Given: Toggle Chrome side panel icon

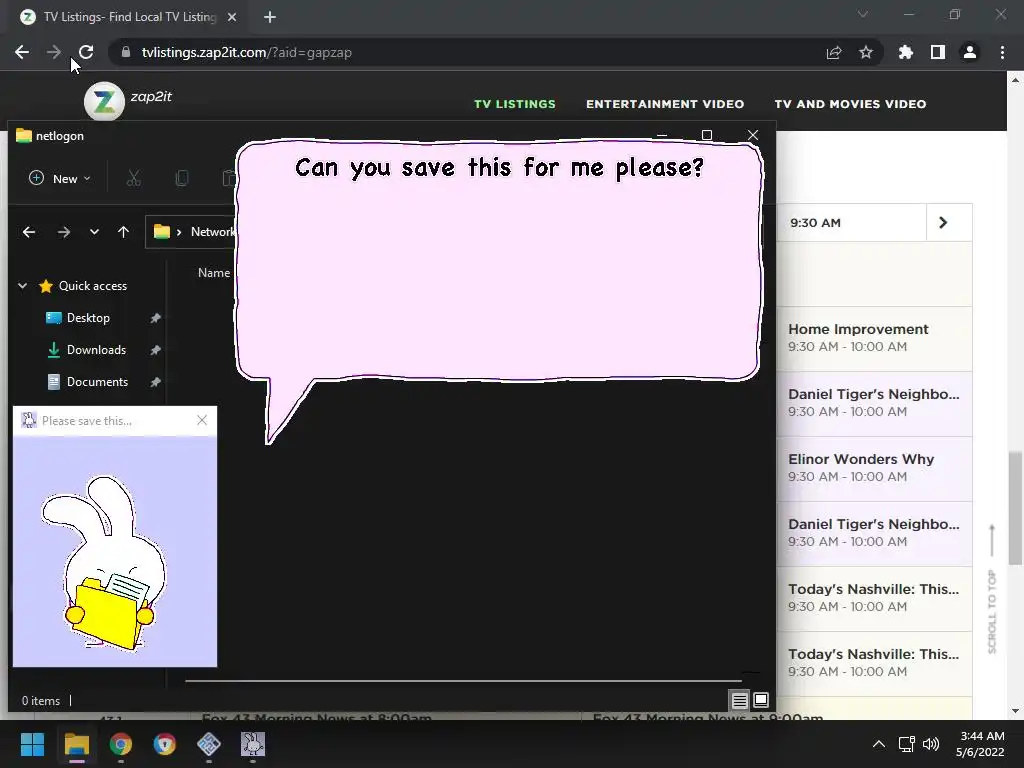Looking at the screenshot, I should pyautogui.click(x=938, y=52).
